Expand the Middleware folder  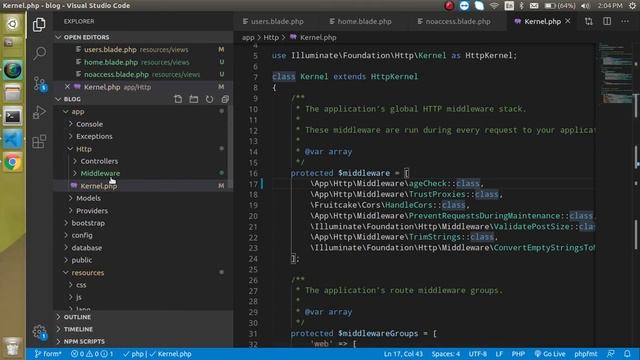click(100, 173)
